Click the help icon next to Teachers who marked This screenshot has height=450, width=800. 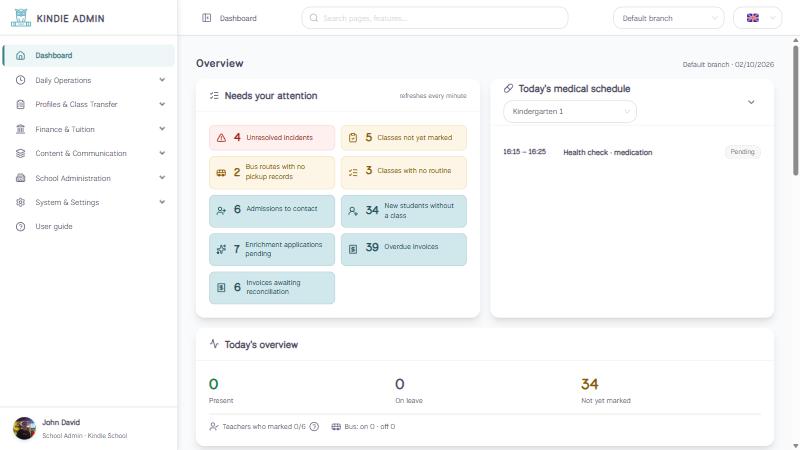(314, 427)
